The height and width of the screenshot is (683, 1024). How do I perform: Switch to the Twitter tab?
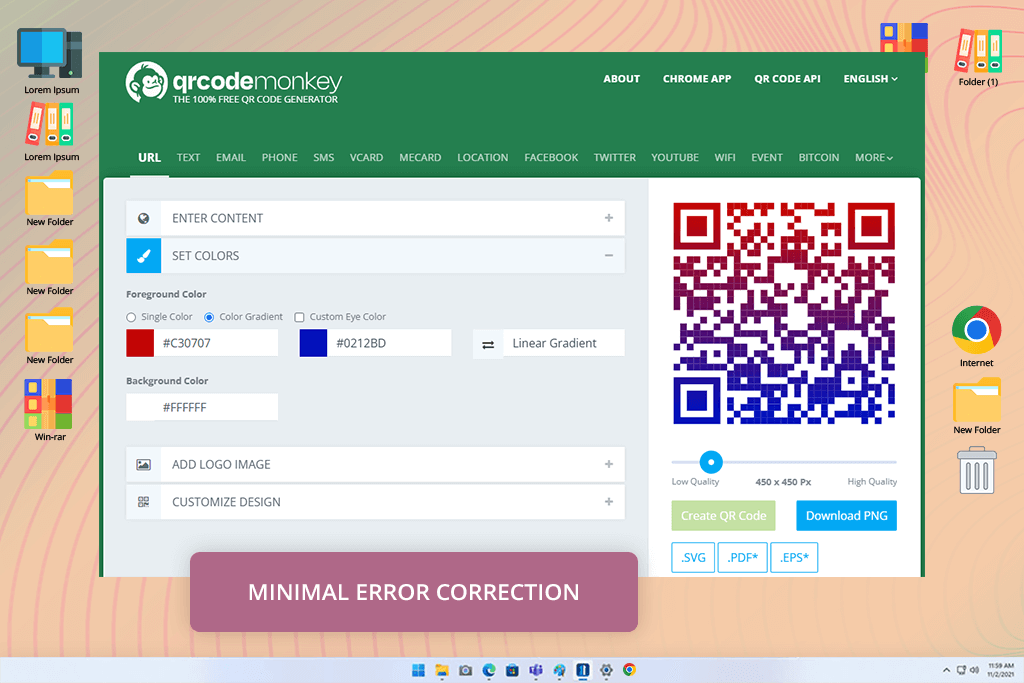[615, 157]
